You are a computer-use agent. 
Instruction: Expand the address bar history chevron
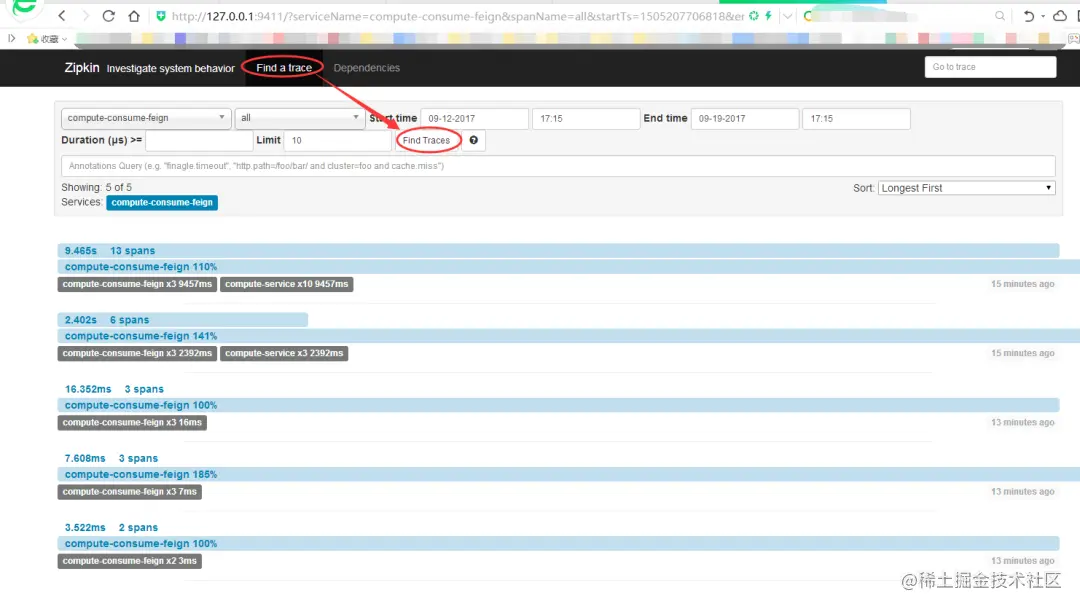[787, 16]
